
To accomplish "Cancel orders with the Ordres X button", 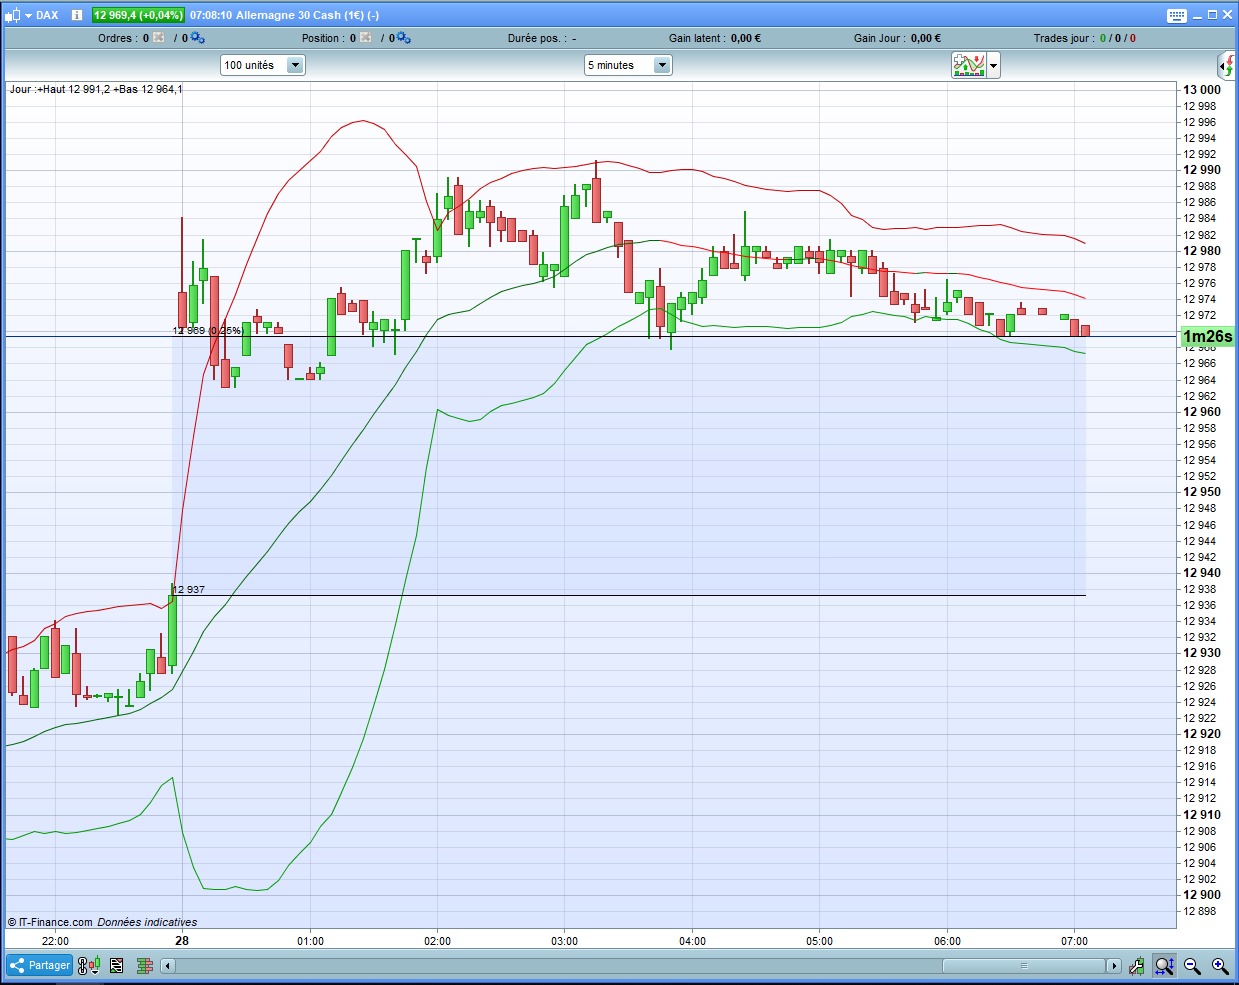I will pos(159,38).
